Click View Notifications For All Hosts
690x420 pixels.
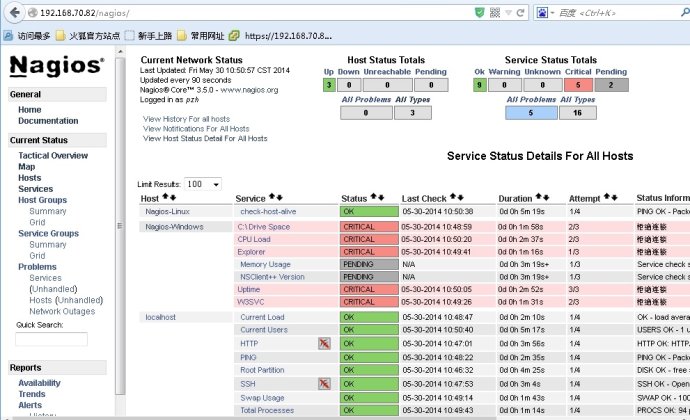(196, 129)
